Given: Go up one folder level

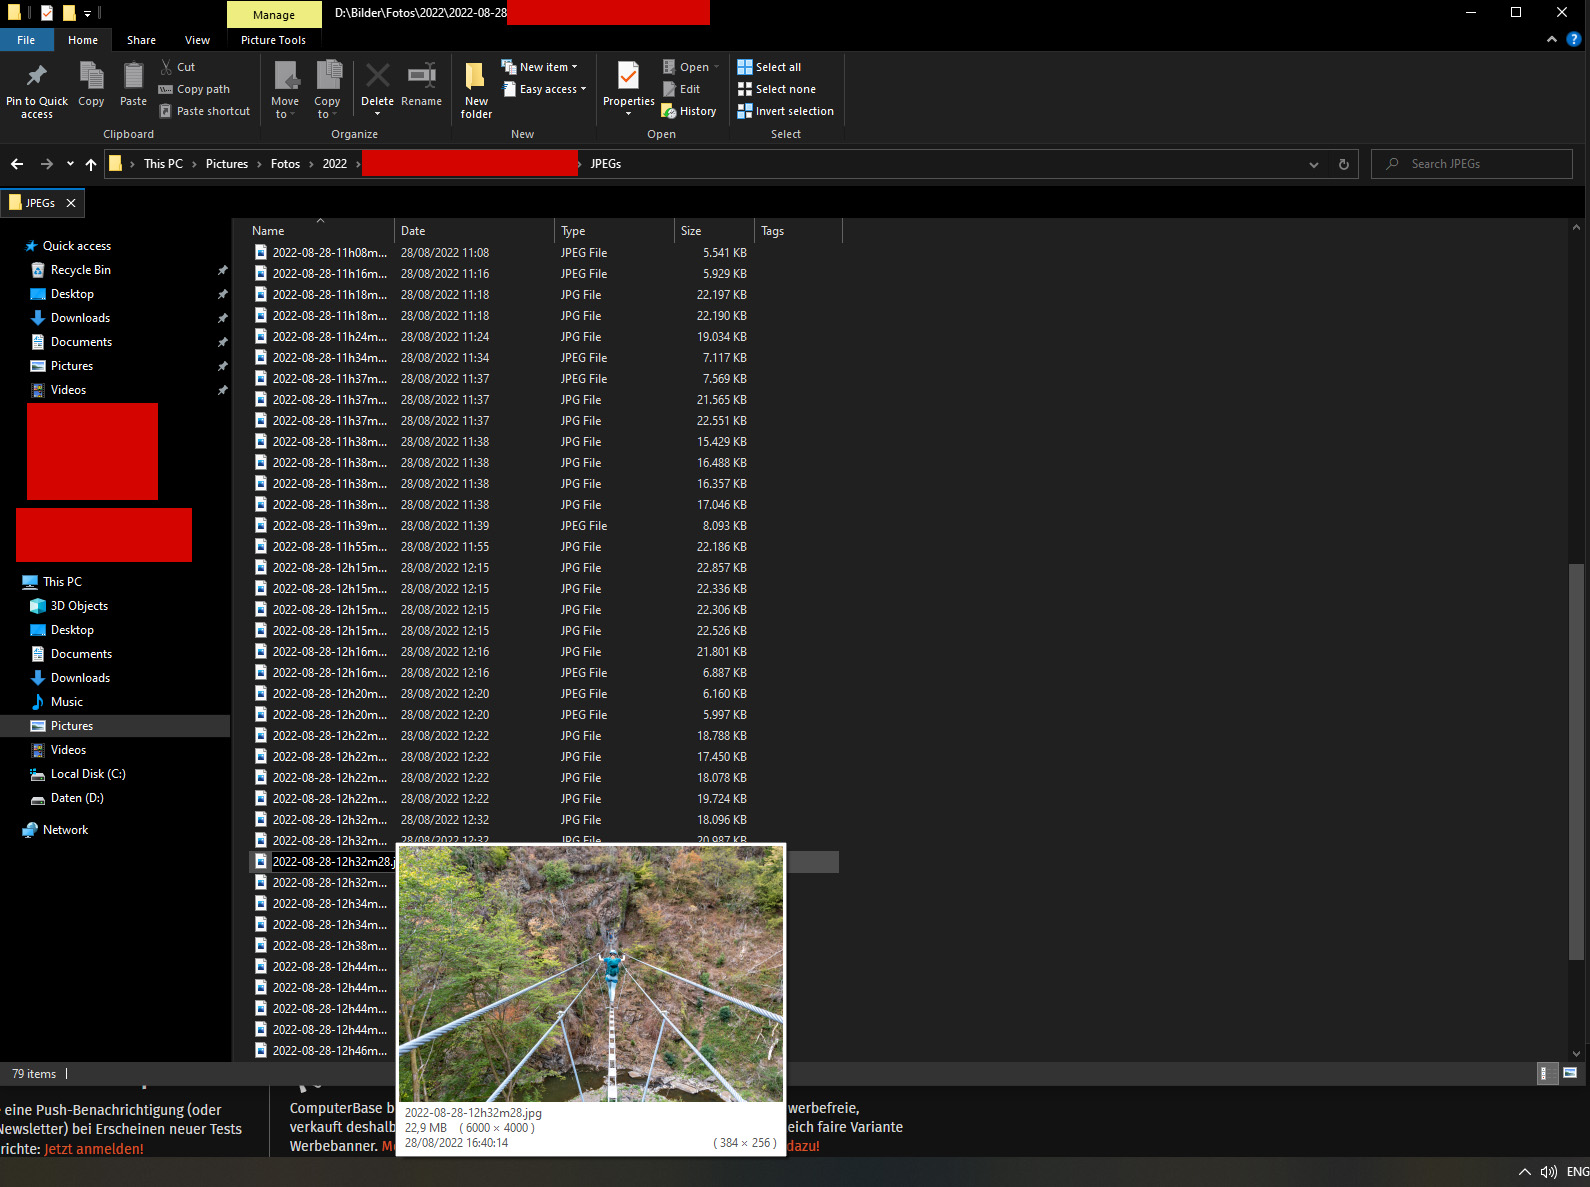Looking at the screenshot, I should point(91,164).
